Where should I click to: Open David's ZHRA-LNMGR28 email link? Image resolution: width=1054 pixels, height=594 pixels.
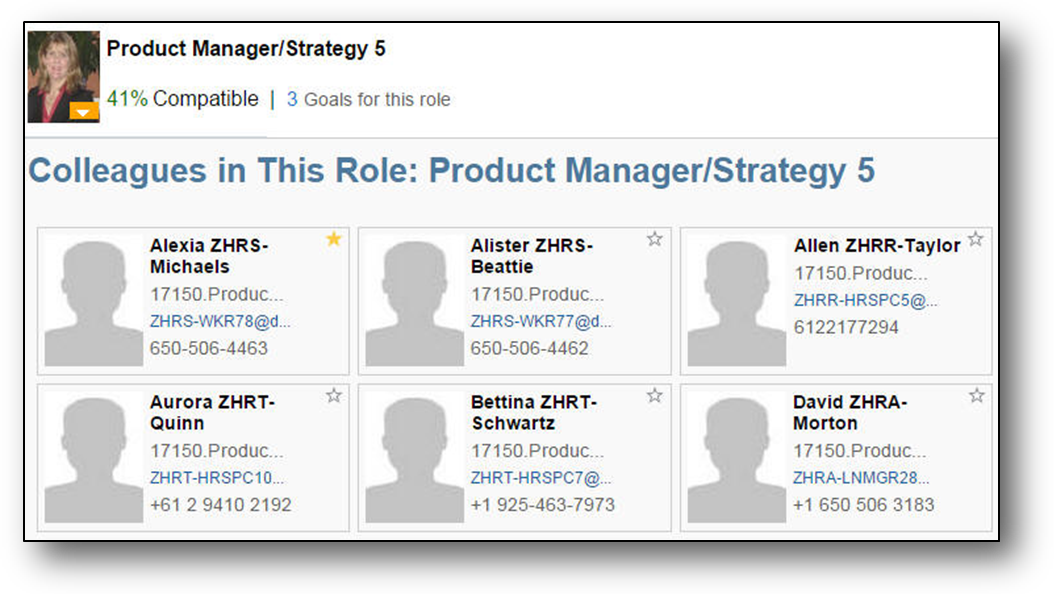point(861,478)
